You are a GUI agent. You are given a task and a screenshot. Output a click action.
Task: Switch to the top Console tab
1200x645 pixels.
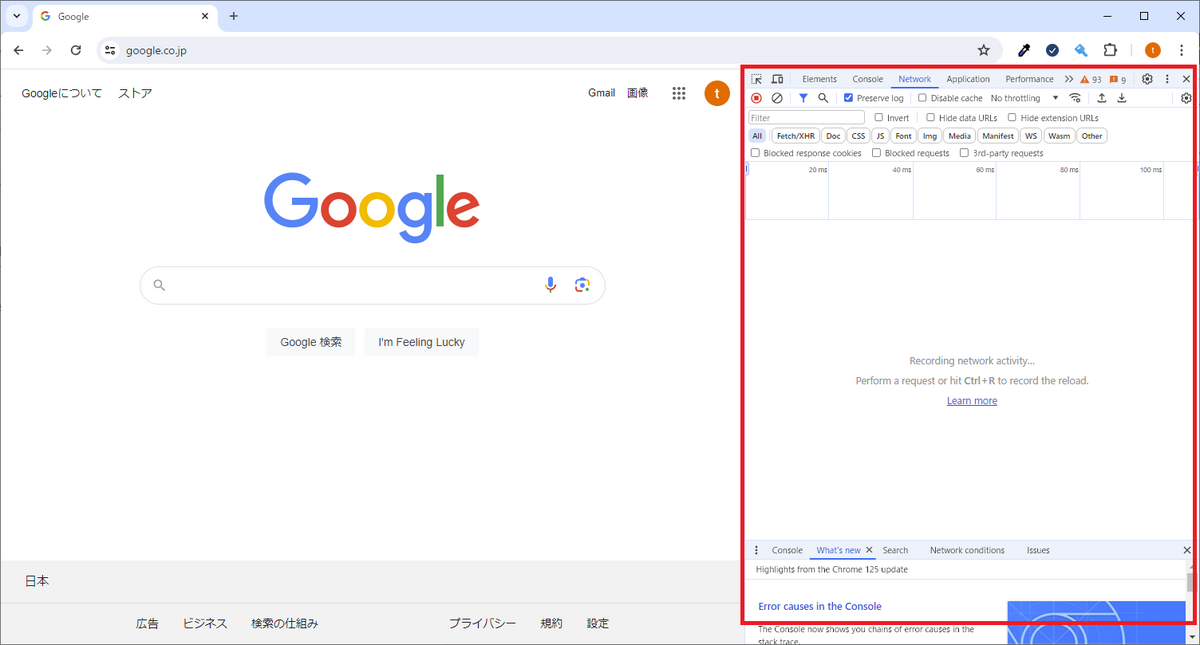[x=867, y=79]
